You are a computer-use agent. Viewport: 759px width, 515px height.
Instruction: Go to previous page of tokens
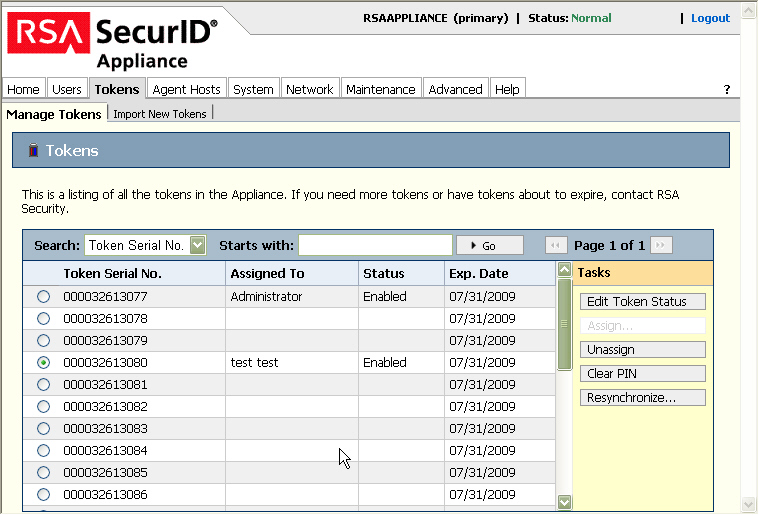(556, 245)
